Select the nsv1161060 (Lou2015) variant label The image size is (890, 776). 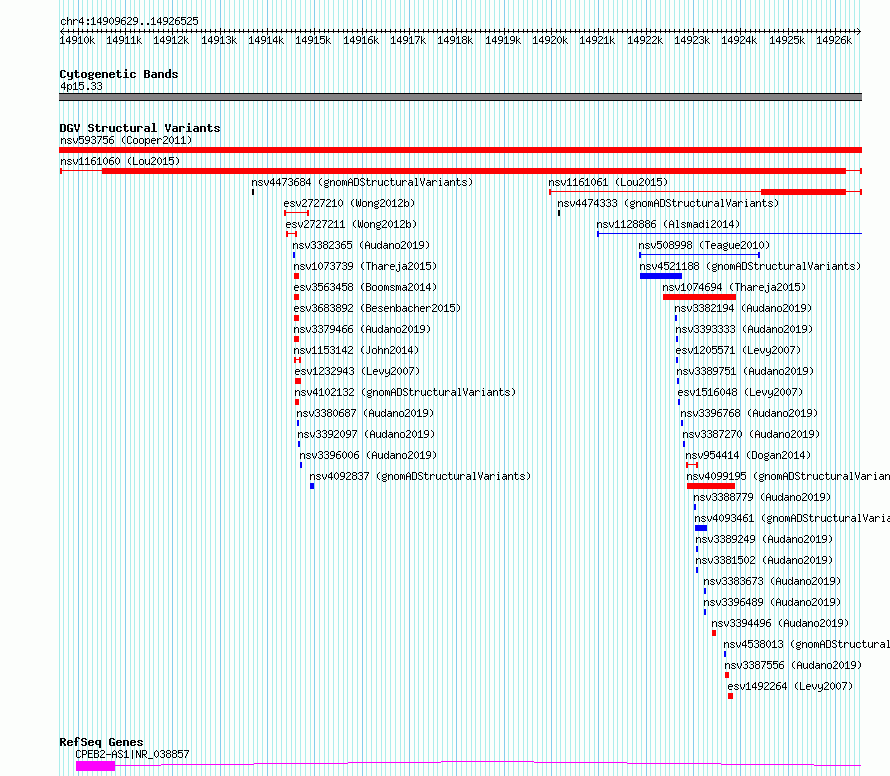(x=120, y=161)
